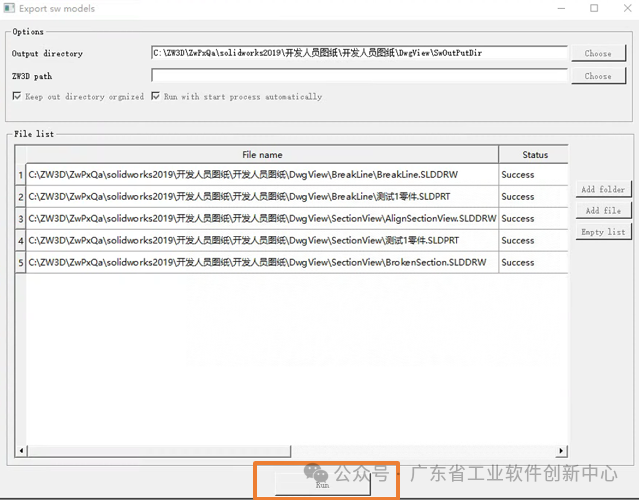Click the Export sw models window icon
Viewport: 639px width, 500px height.
(9, 8)
